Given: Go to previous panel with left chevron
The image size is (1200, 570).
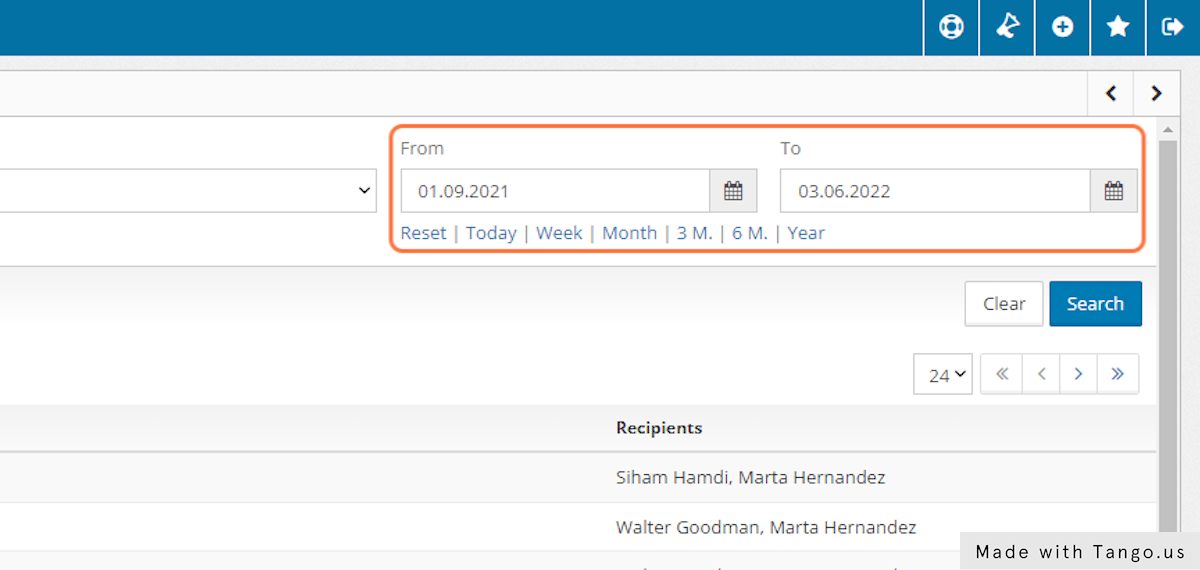Looking at the screenshot, I should pyautogui.click(x=1110, y=94).
